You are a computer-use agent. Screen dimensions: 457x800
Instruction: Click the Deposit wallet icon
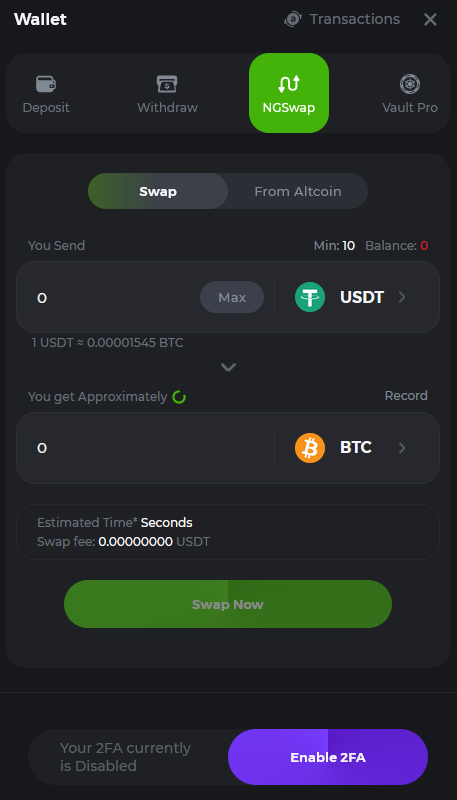pos(46,84)
